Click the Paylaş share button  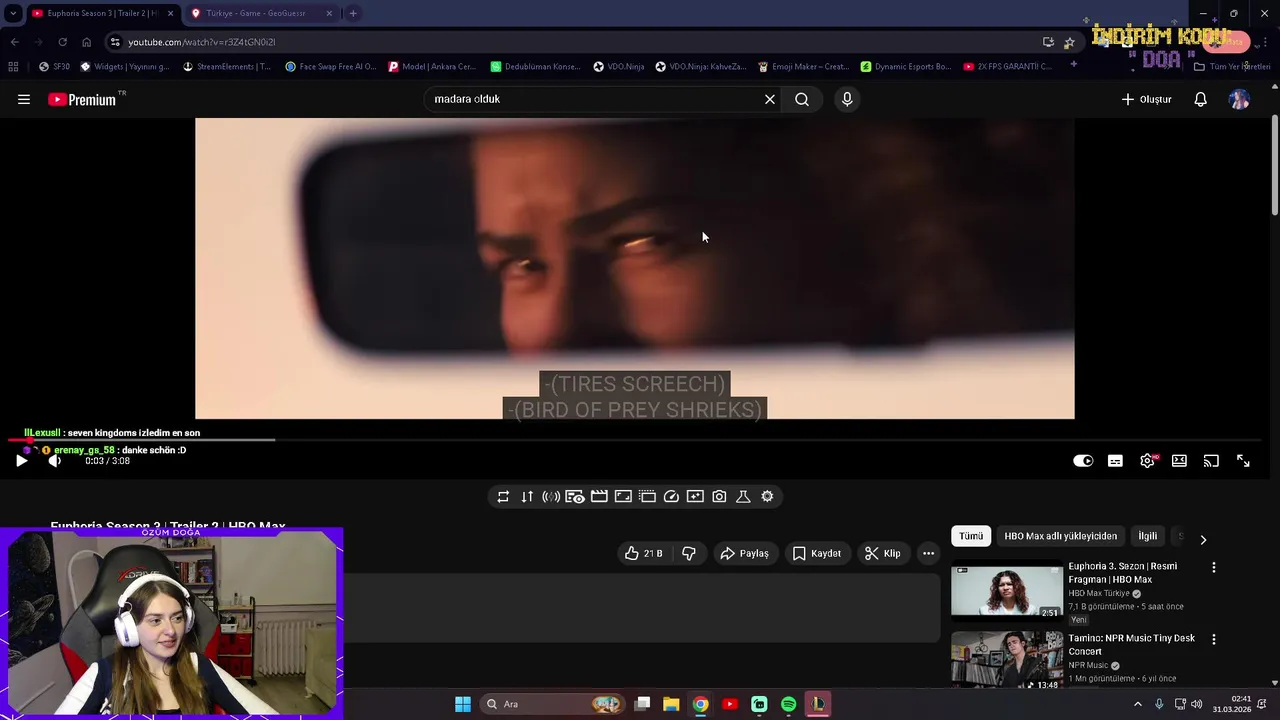745,553
